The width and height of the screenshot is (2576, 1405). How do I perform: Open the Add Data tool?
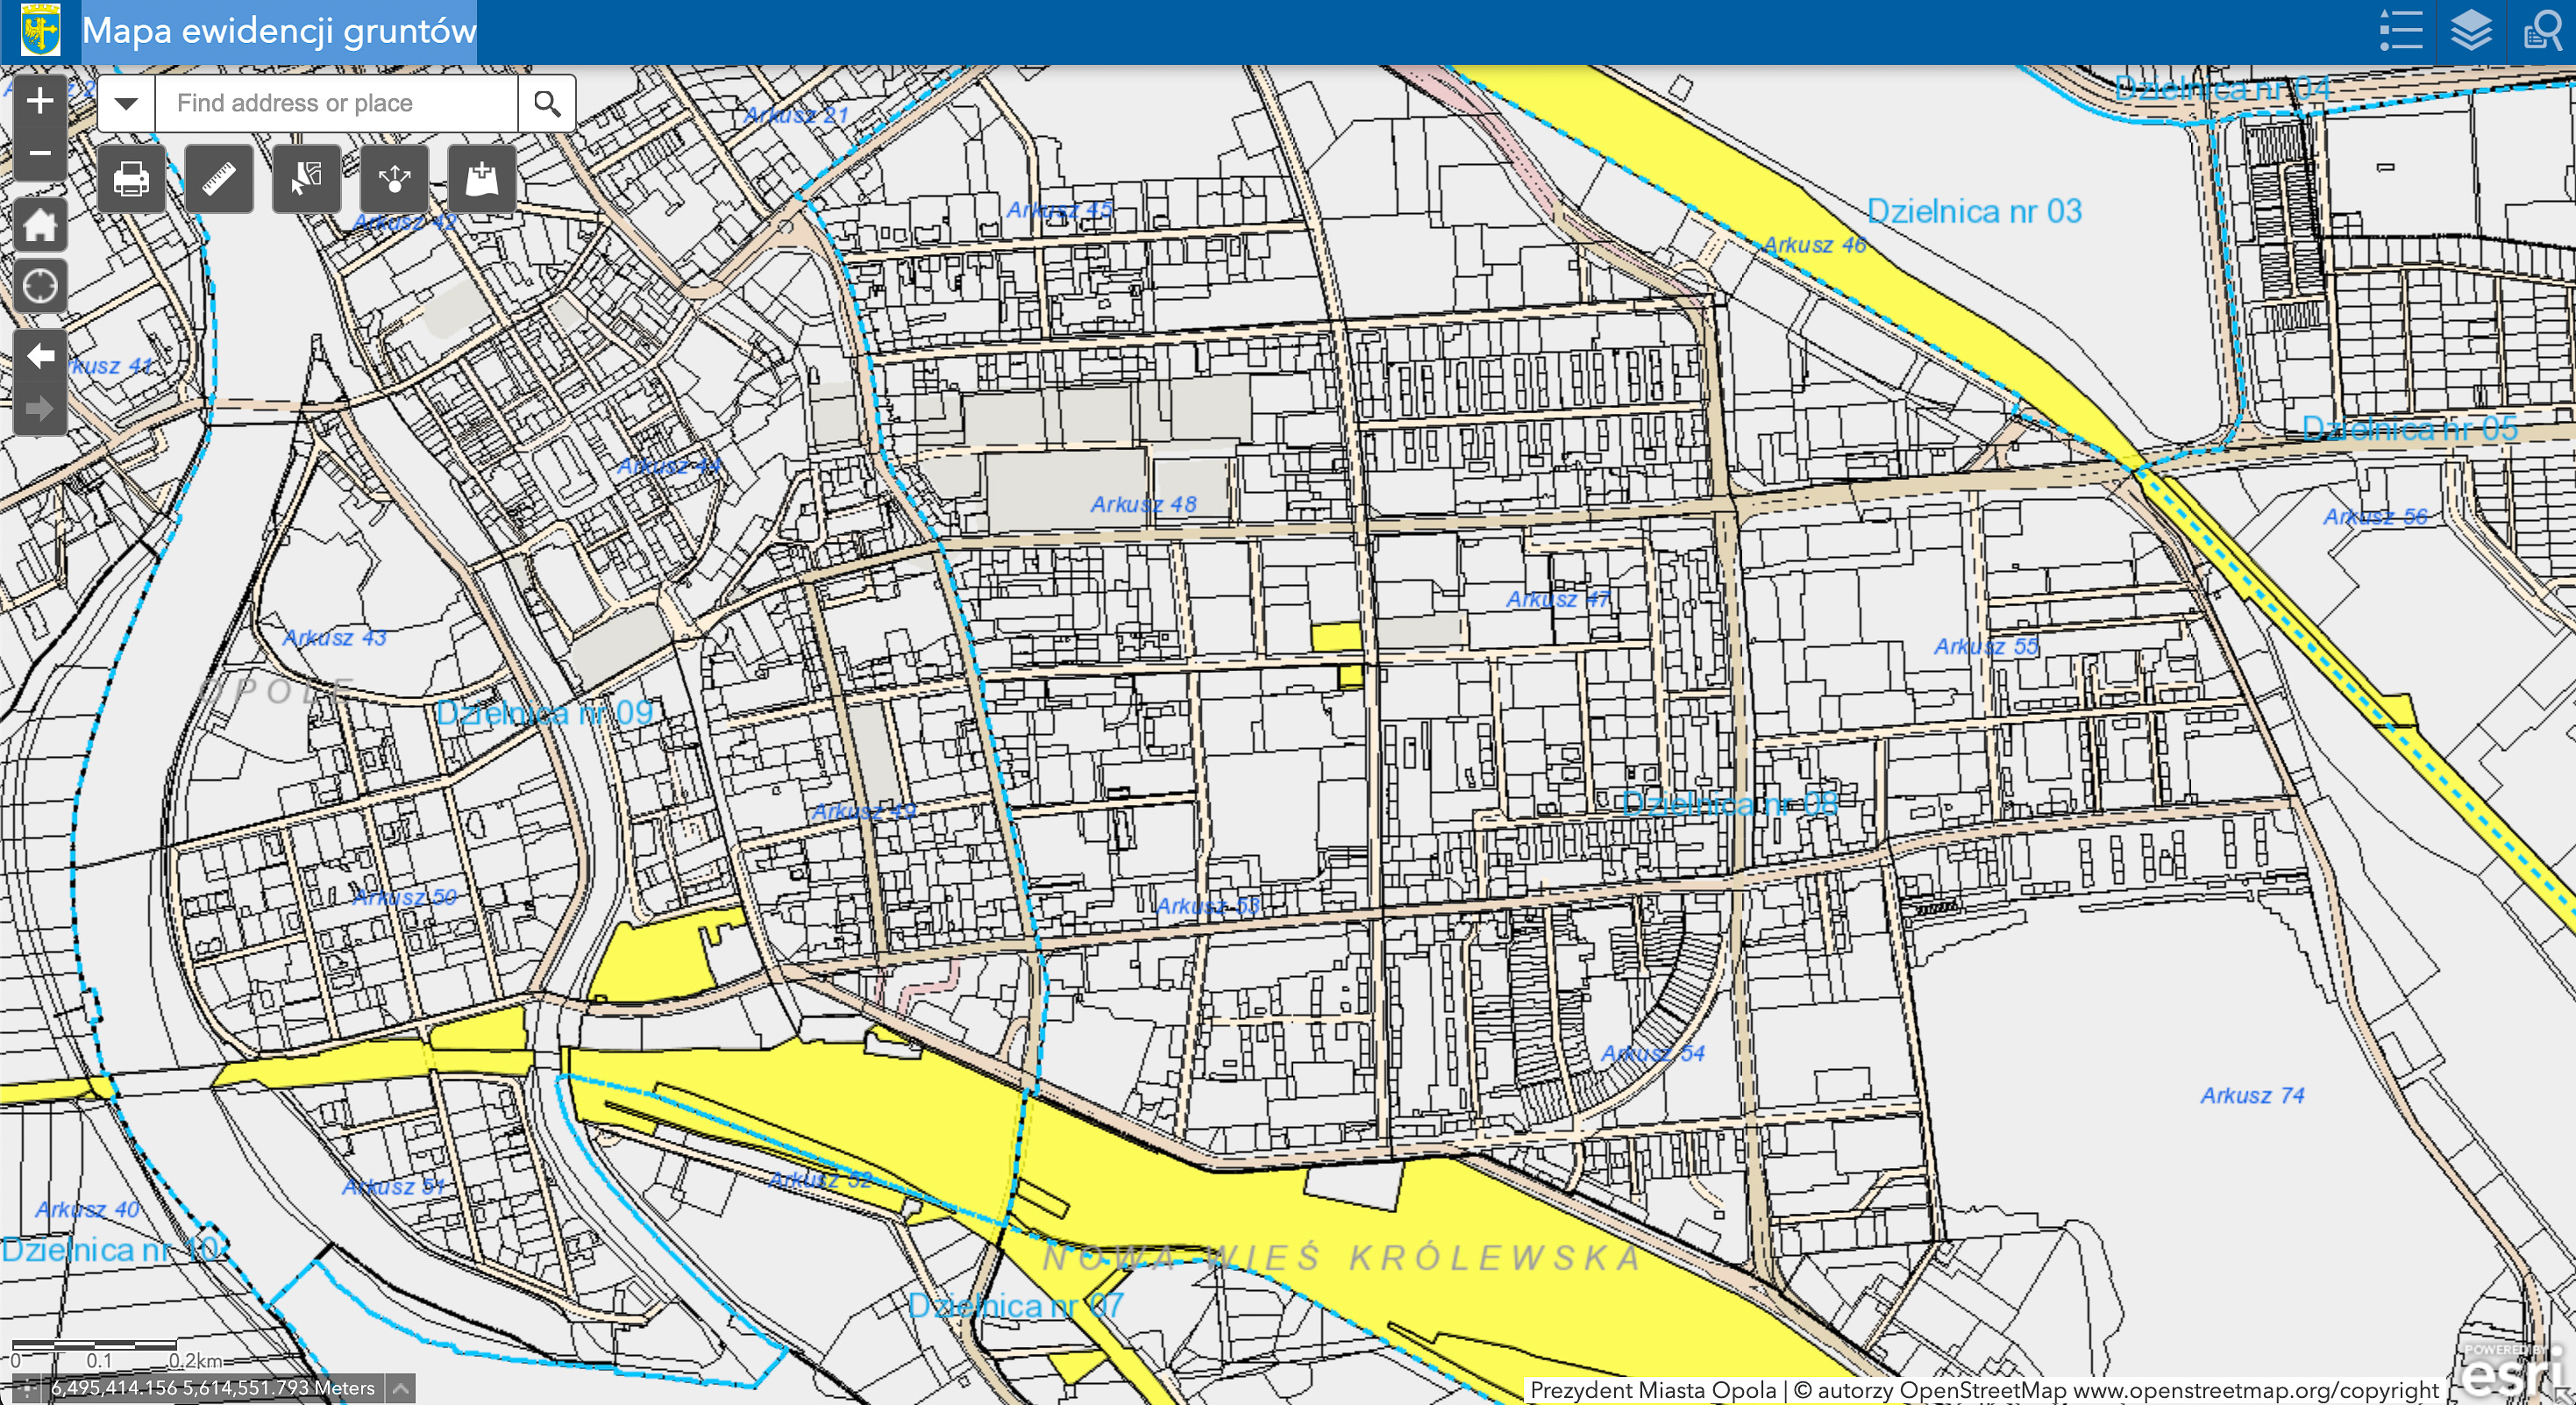(482, 179)
